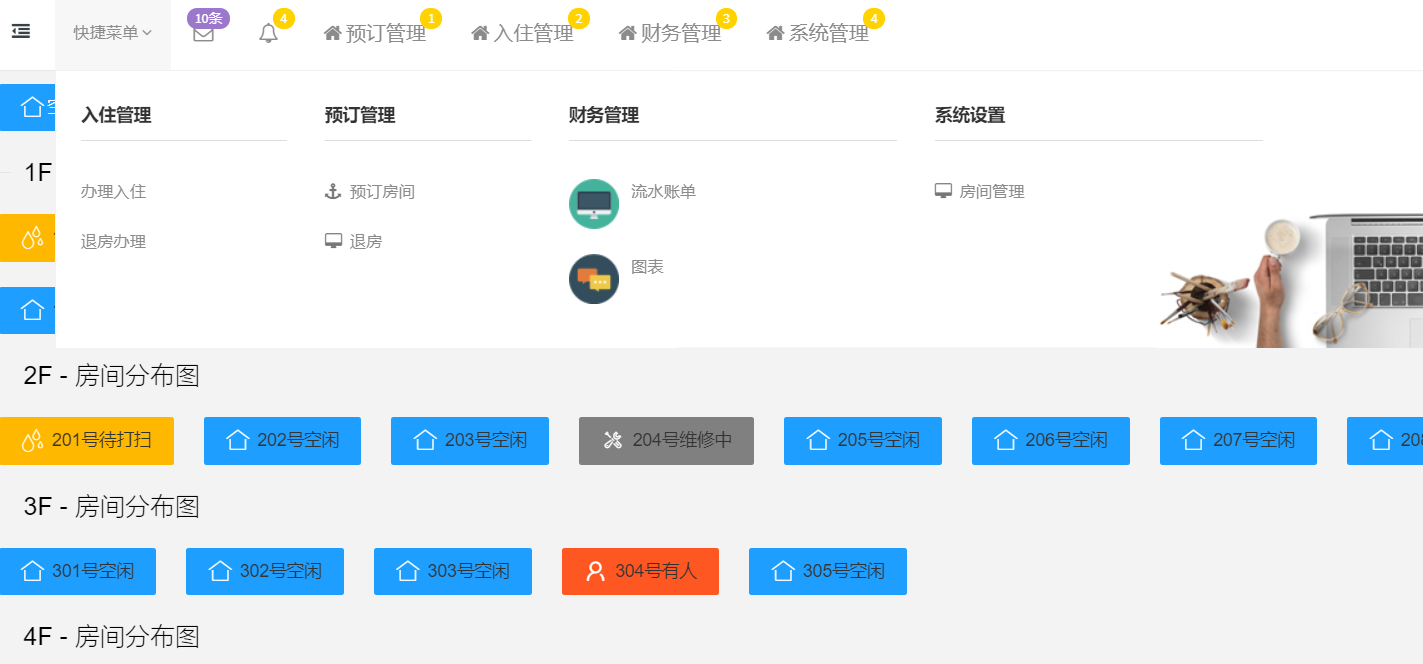The image size is (1423, 664).
Task: Click the person icon on room 304
Action: pos(595,571)
